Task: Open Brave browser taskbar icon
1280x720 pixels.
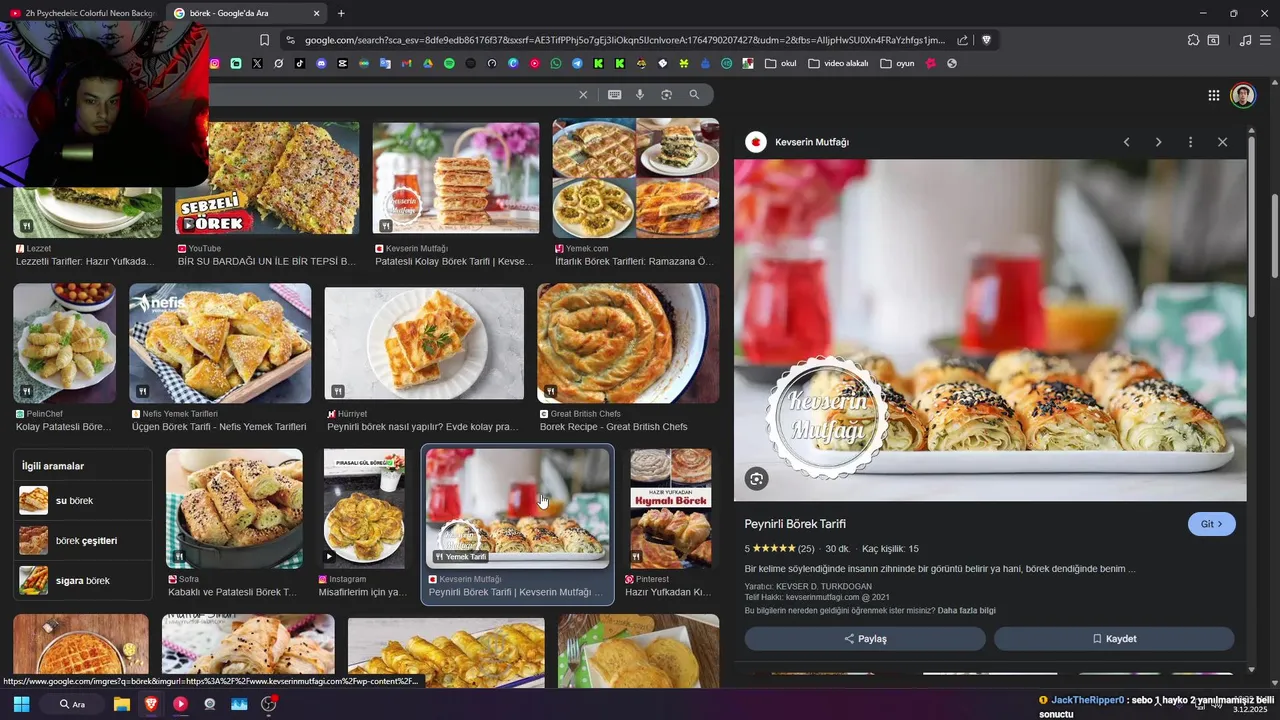Action: point(151,704)
